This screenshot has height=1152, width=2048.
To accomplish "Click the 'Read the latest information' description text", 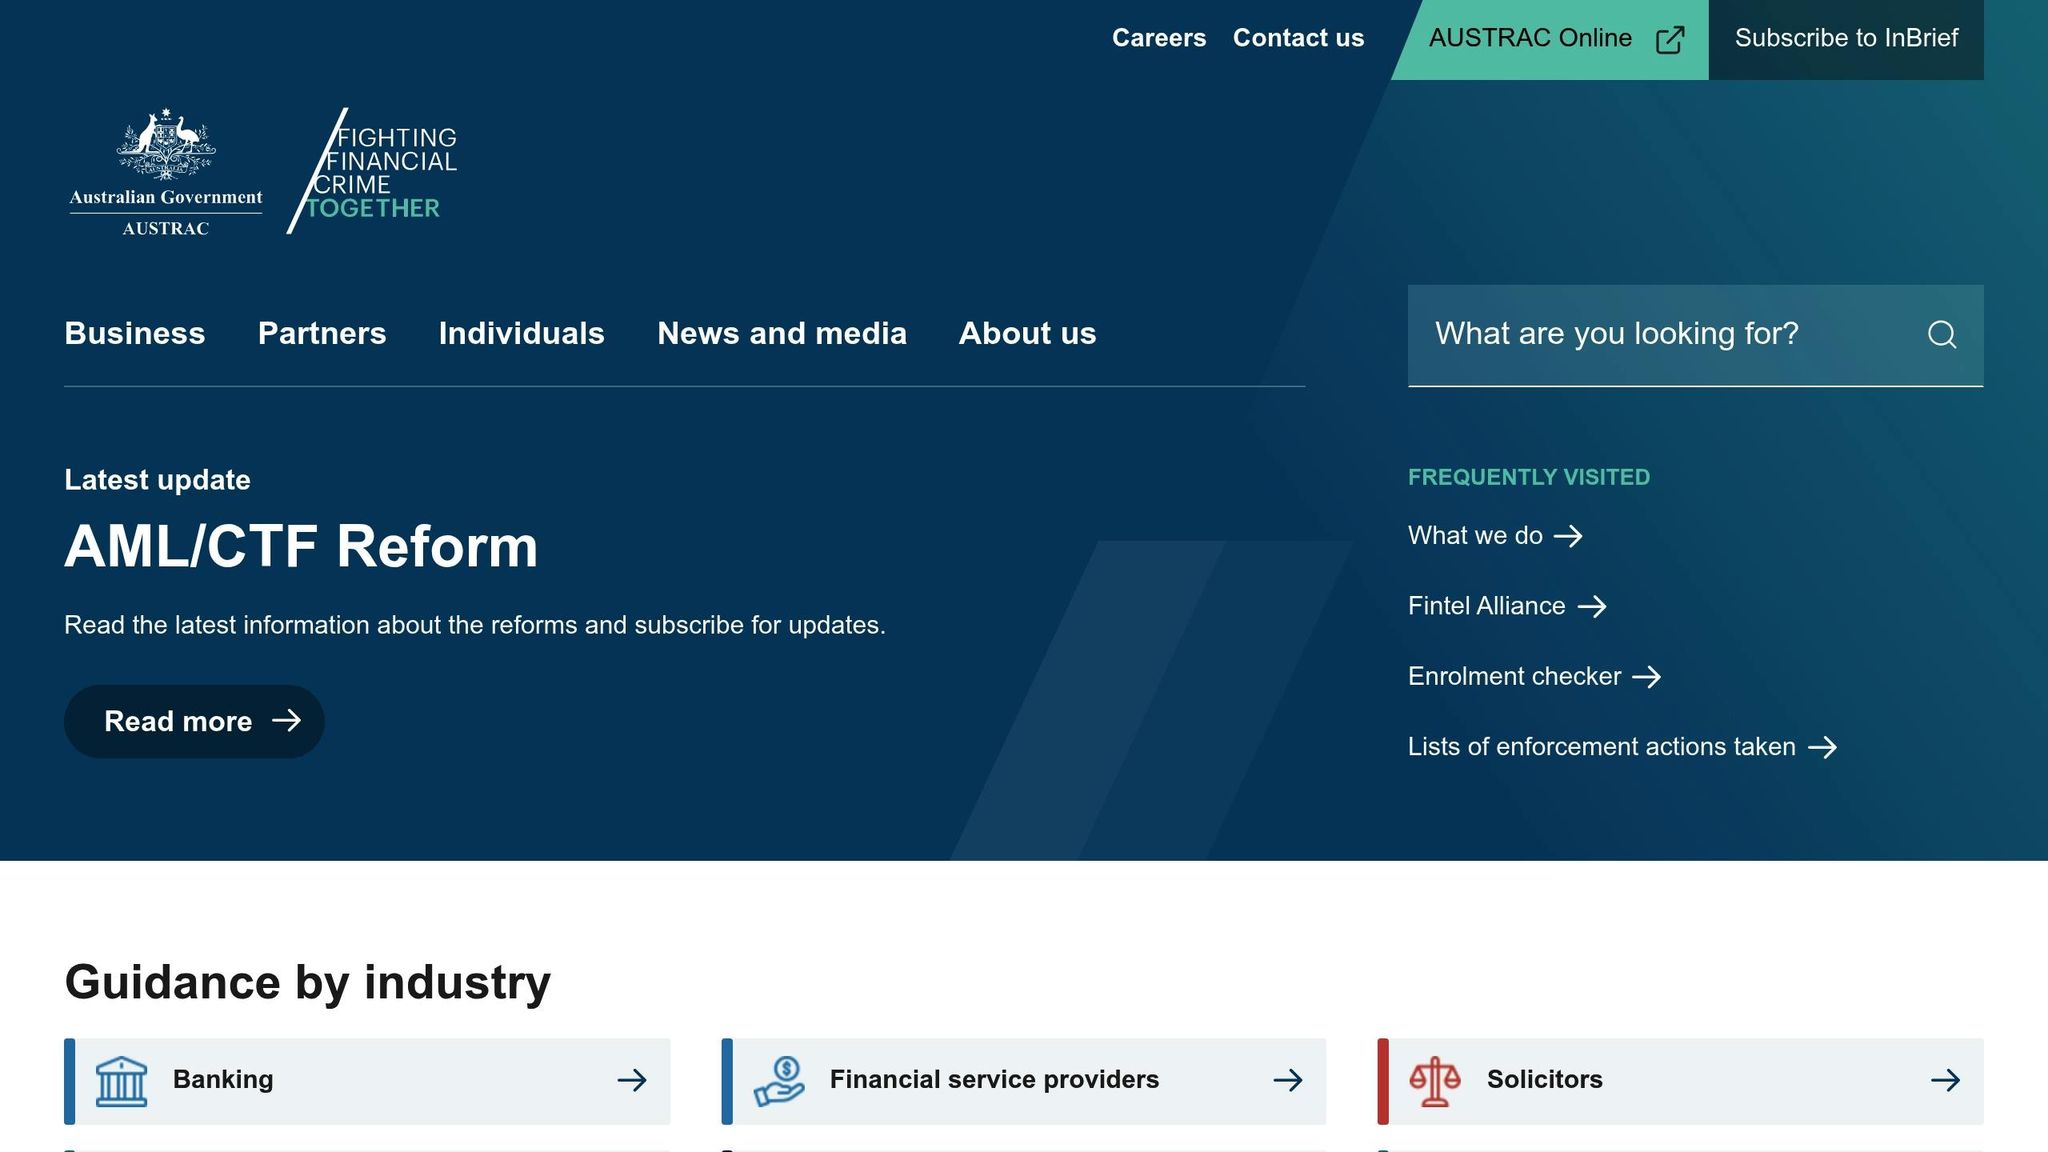I will point(475,625).
